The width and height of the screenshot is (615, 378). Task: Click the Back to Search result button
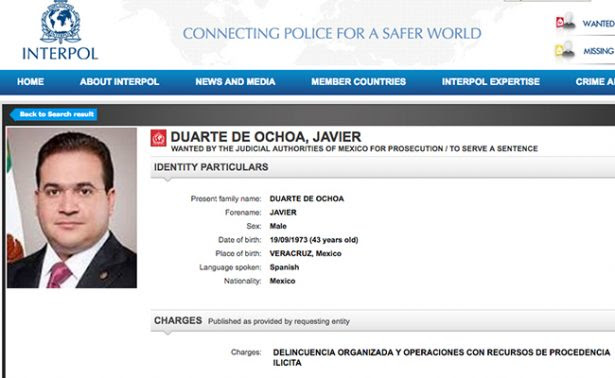[x=54, y=114]
